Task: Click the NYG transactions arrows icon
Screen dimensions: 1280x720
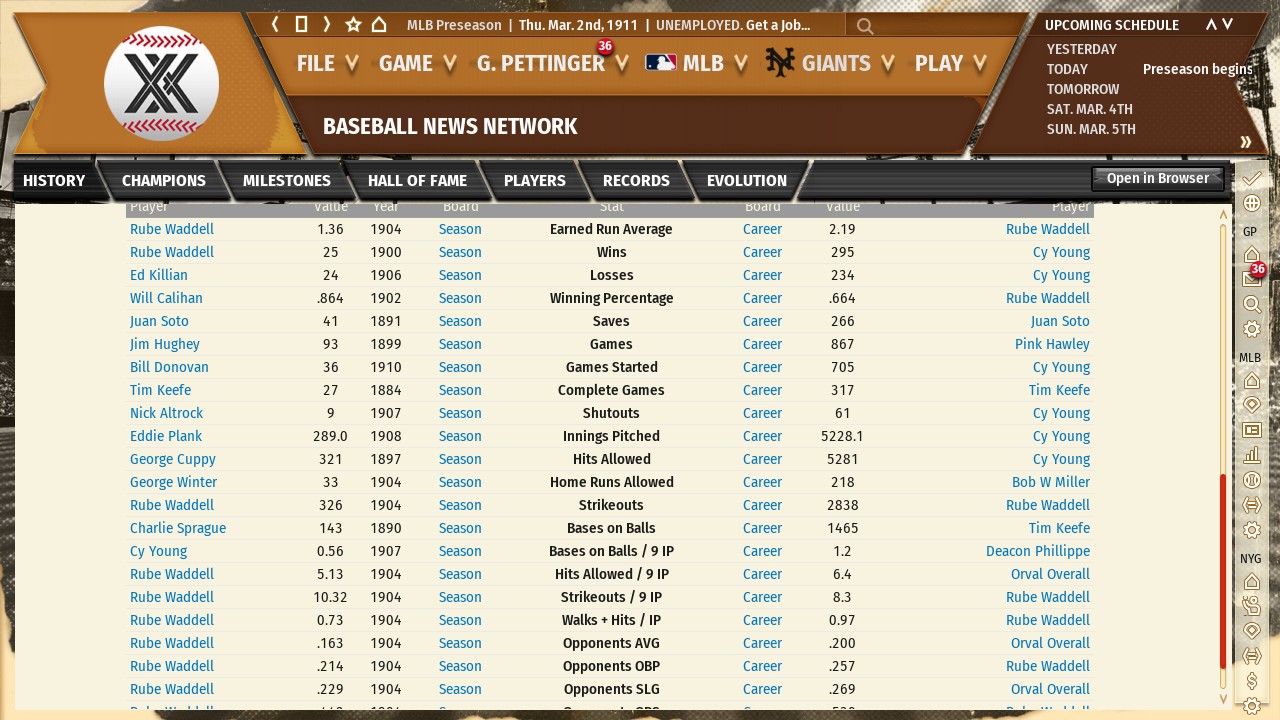Action: coord(1251,656)
